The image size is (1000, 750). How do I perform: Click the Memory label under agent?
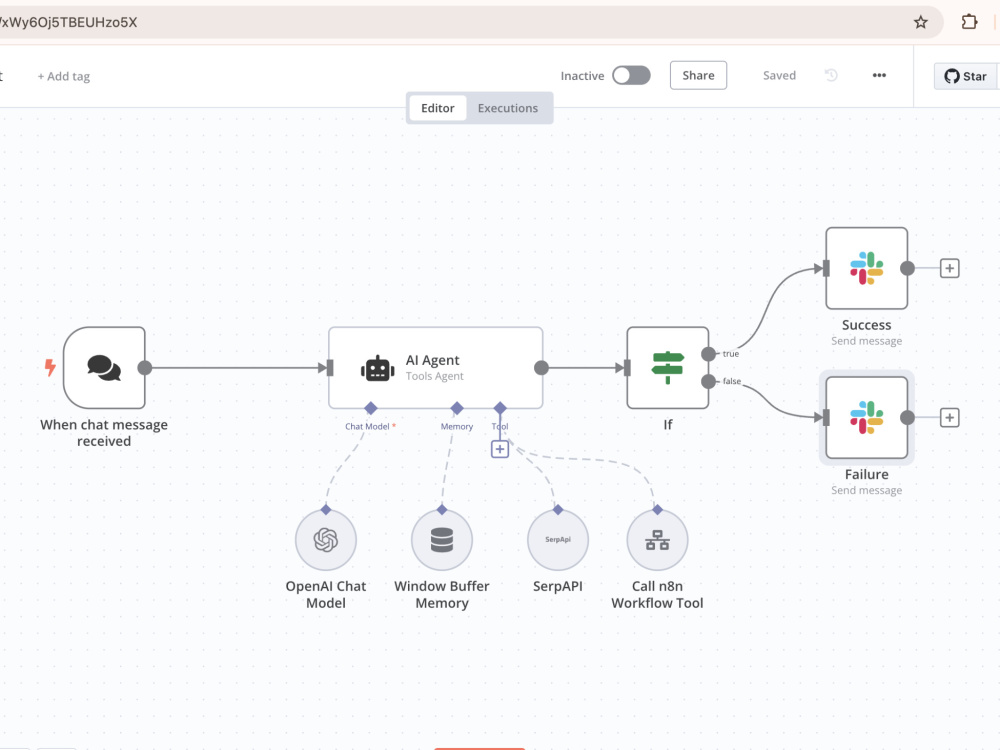(x=457, y=427)
